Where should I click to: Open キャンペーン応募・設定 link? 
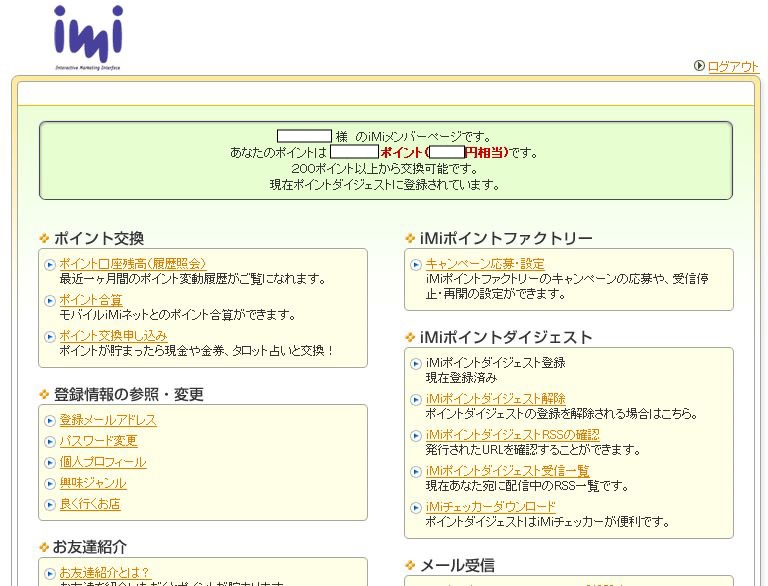[485, 264]
